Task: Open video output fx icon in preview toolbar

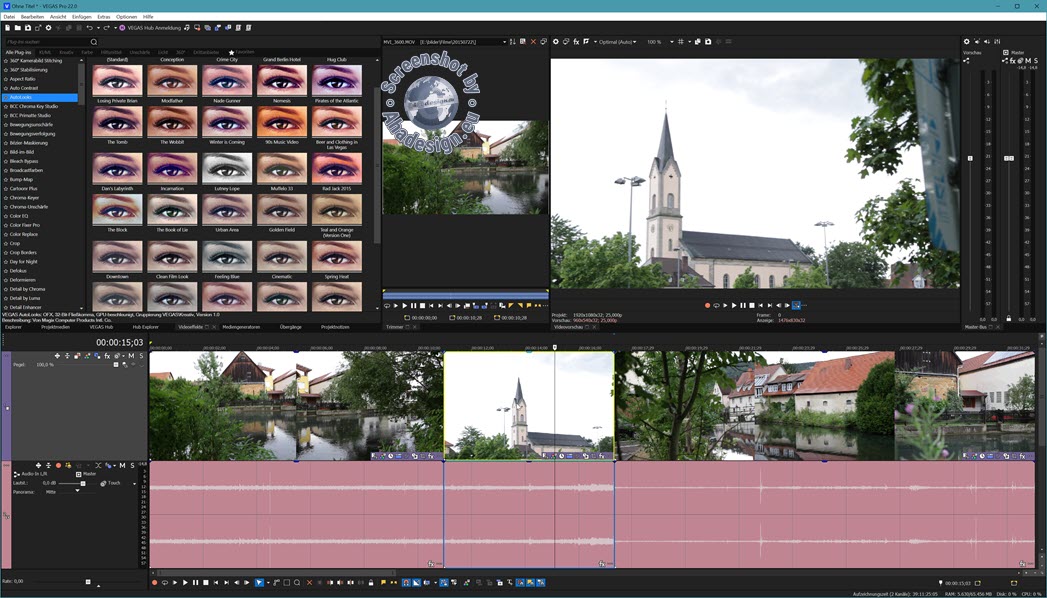Action: pos(576,42)
